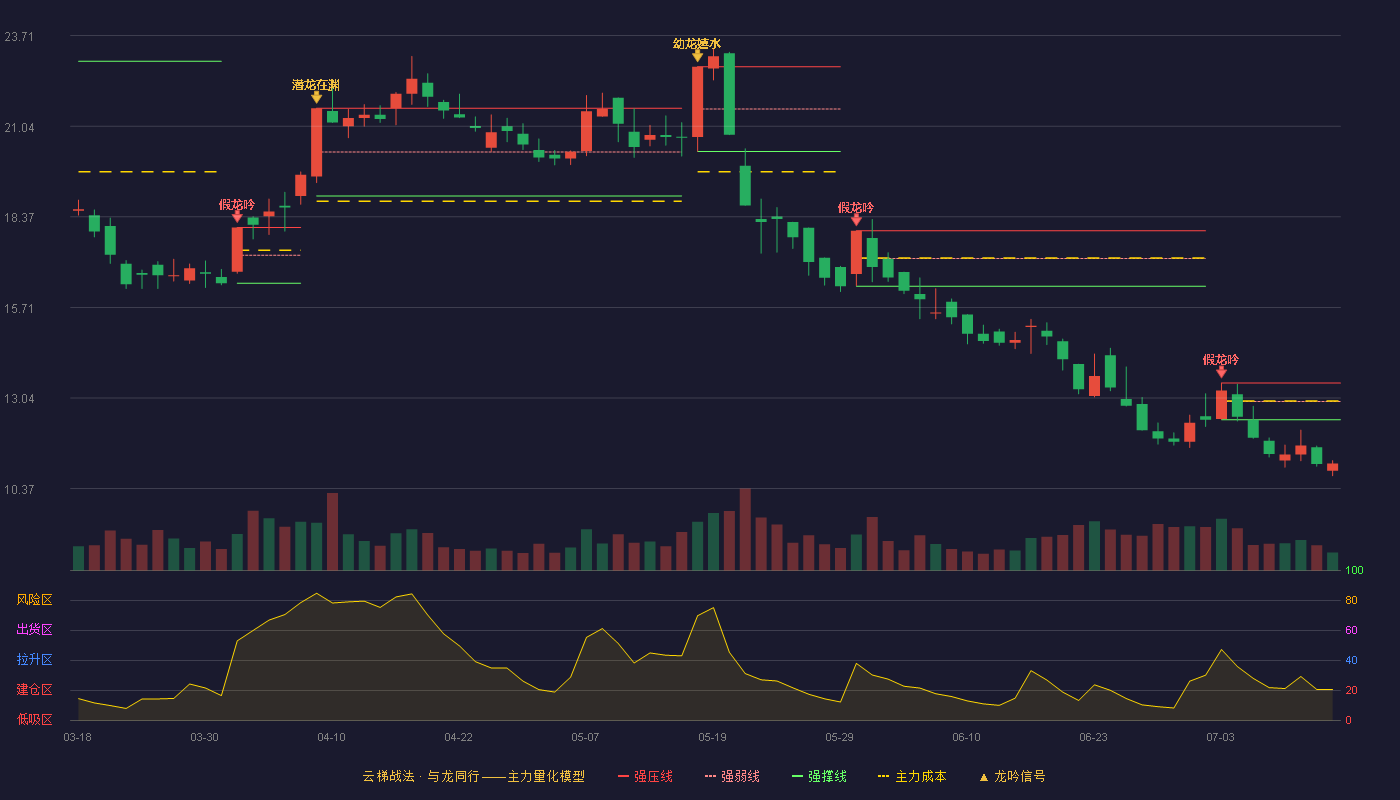Select the 龙吟信号 triangle legend icon
The width and height of the screenshot is (1400, 800).
983,776
